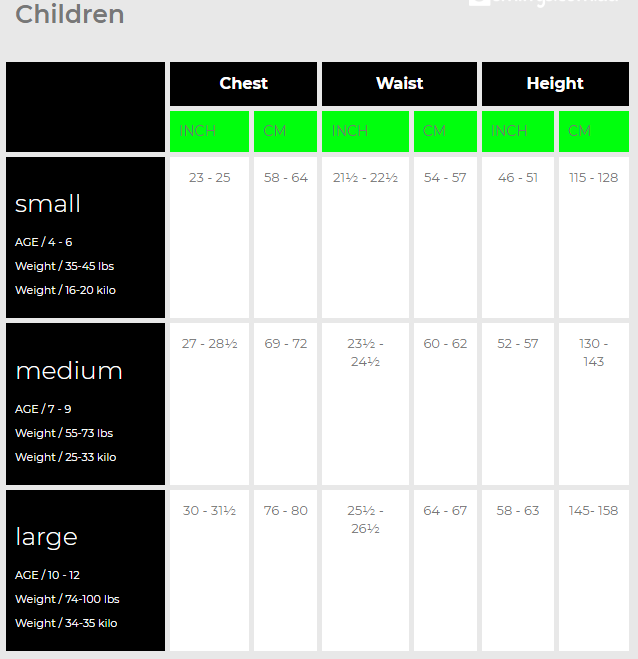This screenshot has width=638, height=659.
Task: Click the partially visible logo at top right
Action: click(545, 3)
